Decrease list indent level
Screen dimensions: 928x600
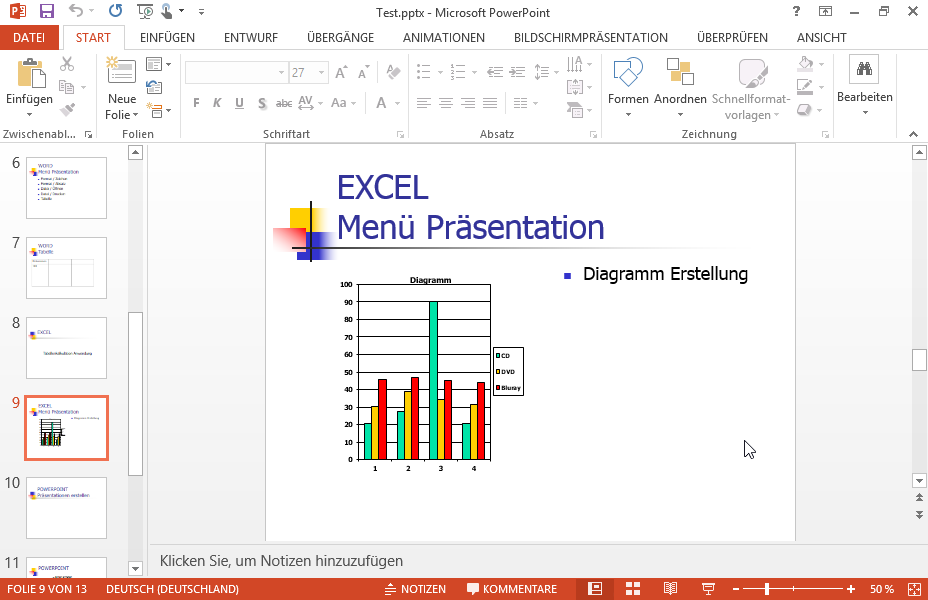(495, 73)
